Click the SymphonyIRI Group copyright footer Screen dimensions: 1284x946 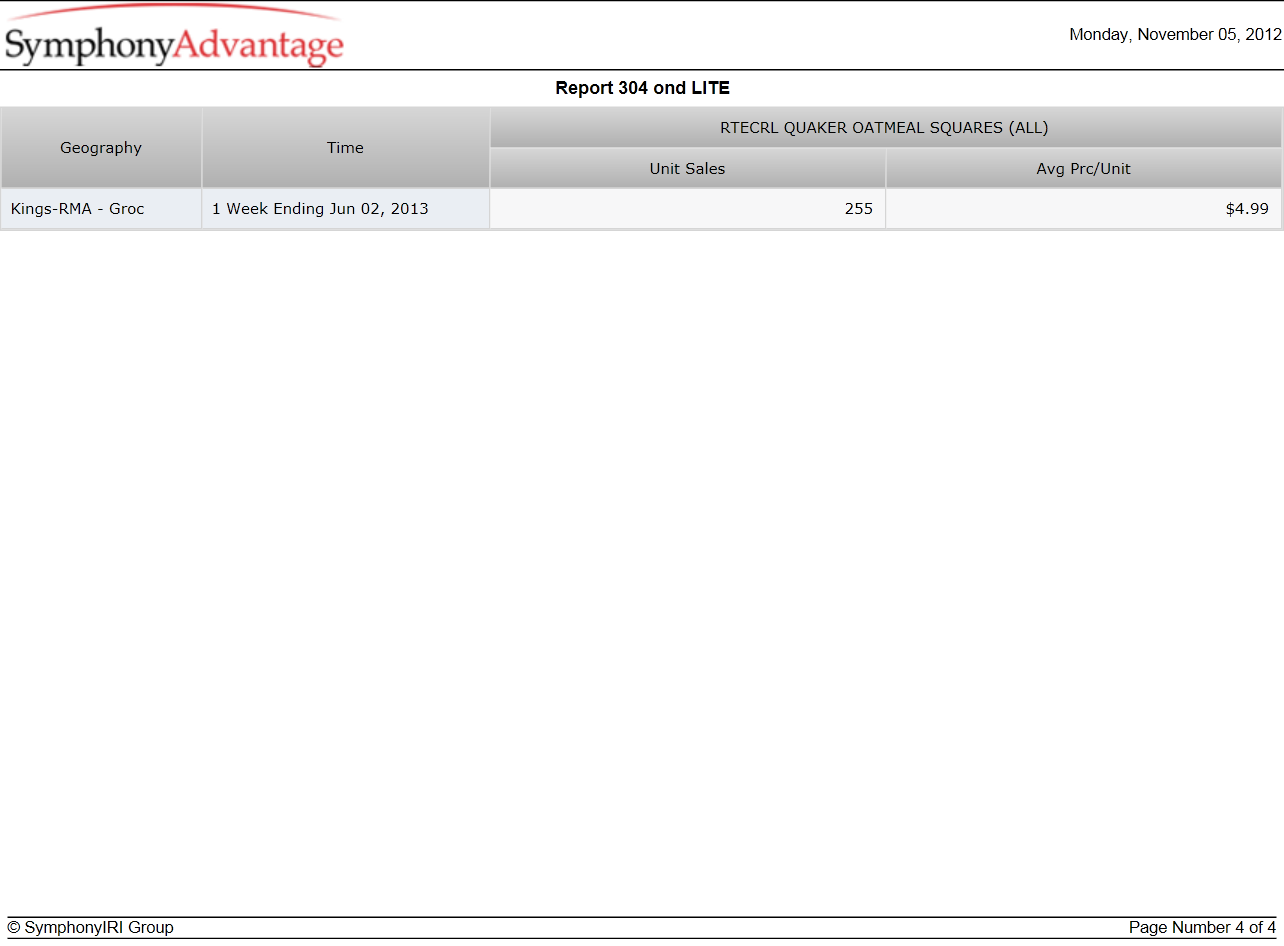coord(90,928)
